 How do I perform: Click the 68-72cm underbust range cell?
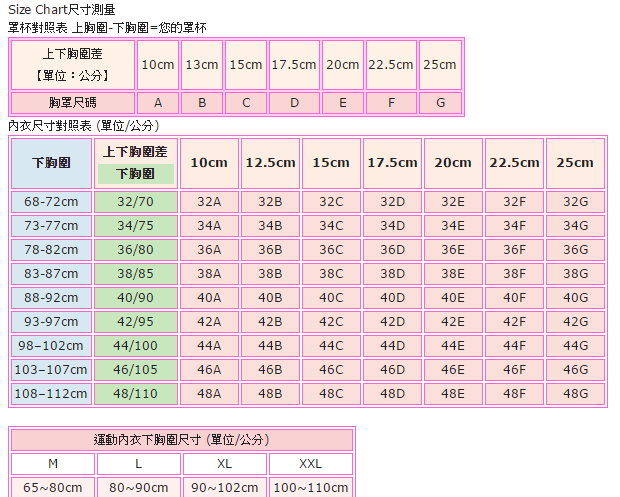coord(50,202)
